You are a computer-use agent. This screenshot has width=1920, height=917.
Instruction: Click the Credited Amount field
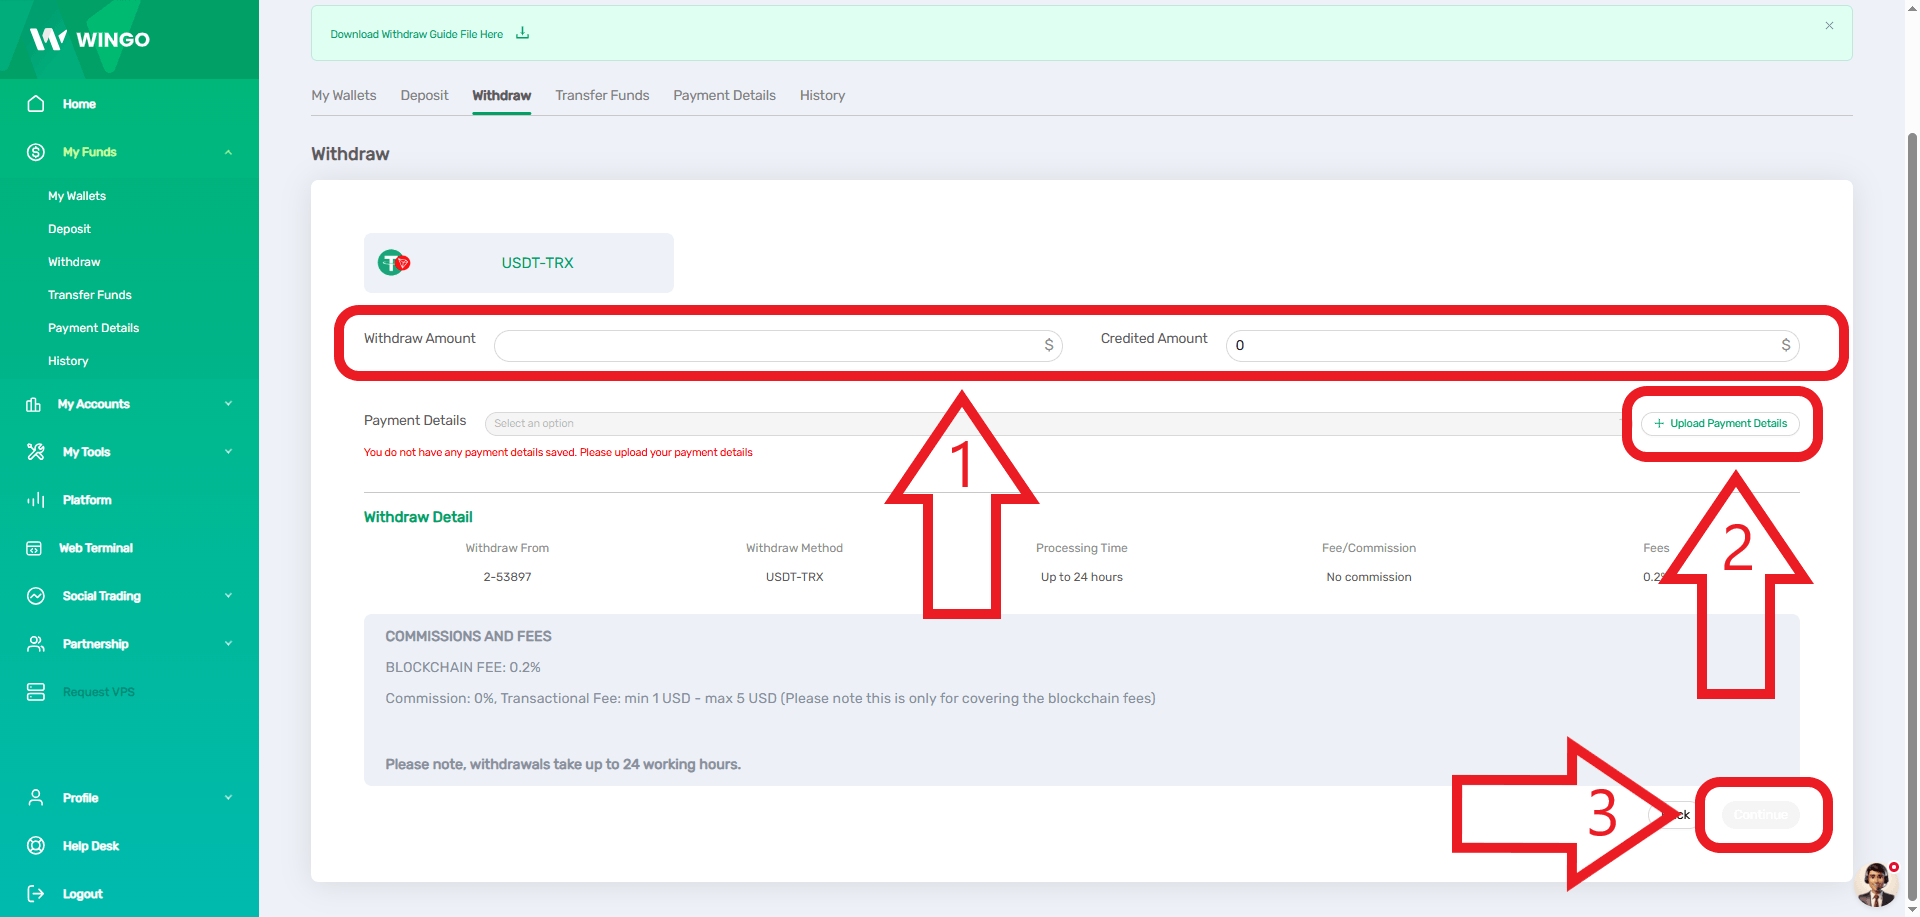pos(1512,346)
